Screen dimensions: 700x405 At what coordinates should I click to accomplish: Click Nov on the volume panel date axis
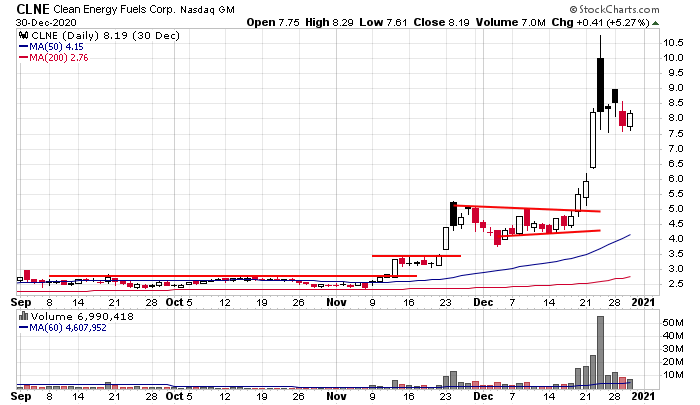[336, 397]
